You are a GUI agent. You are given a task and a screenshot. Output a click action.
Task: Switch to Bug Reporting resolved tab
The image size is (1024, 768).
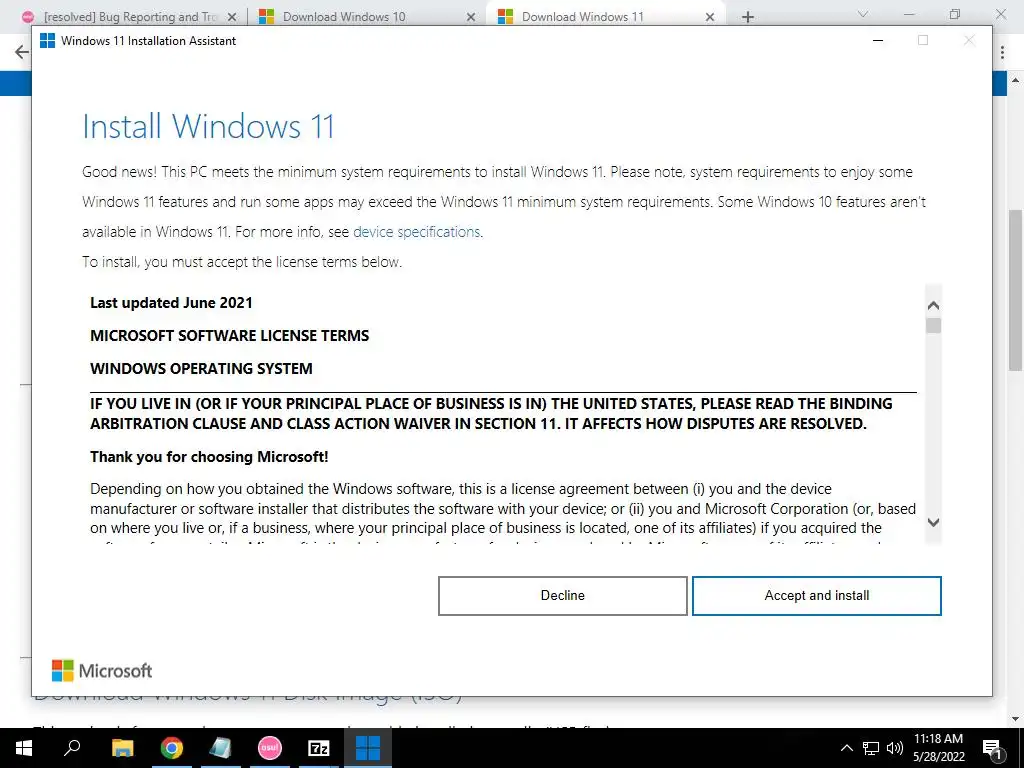131,17
